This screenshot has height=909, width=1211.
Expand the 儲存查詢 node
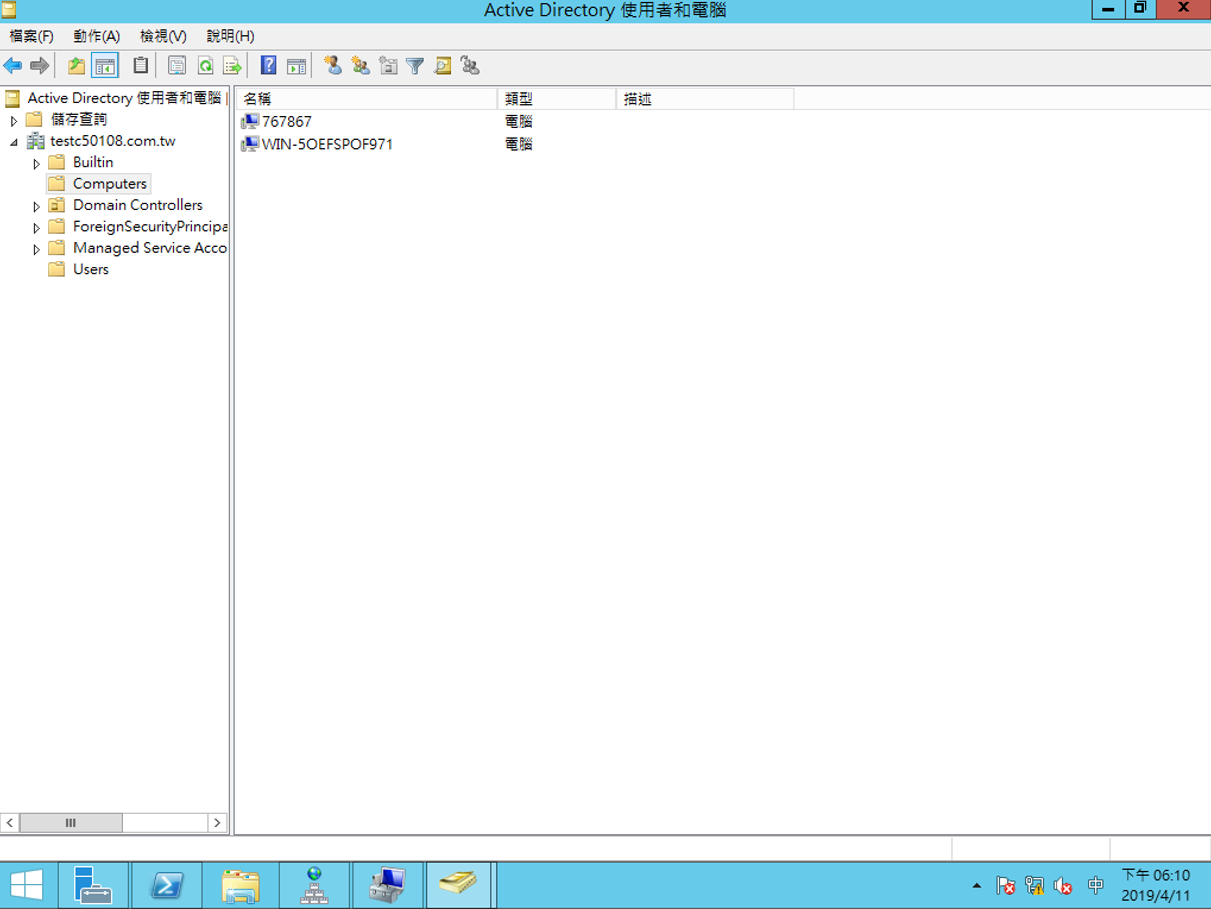tap(14, 120)
